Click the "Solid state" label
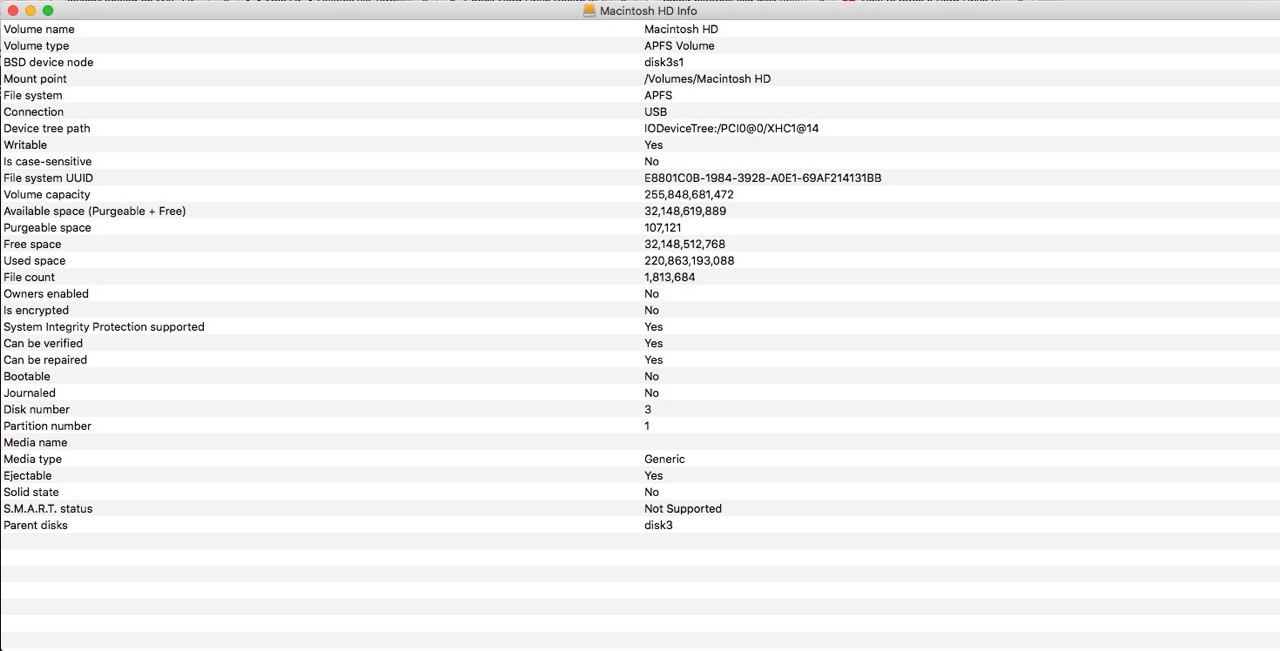Image resolution: width=1280 pixels, height=651 pixels. [x=31, y=492]
